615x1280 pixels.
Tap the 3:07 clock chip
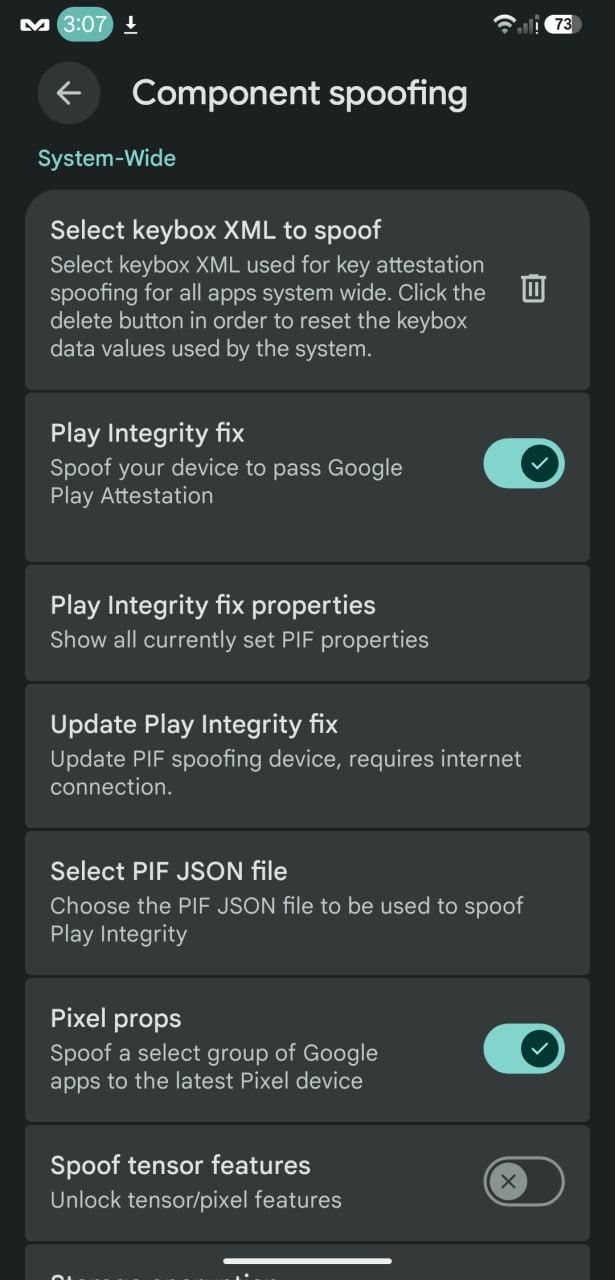click(85, 25)
